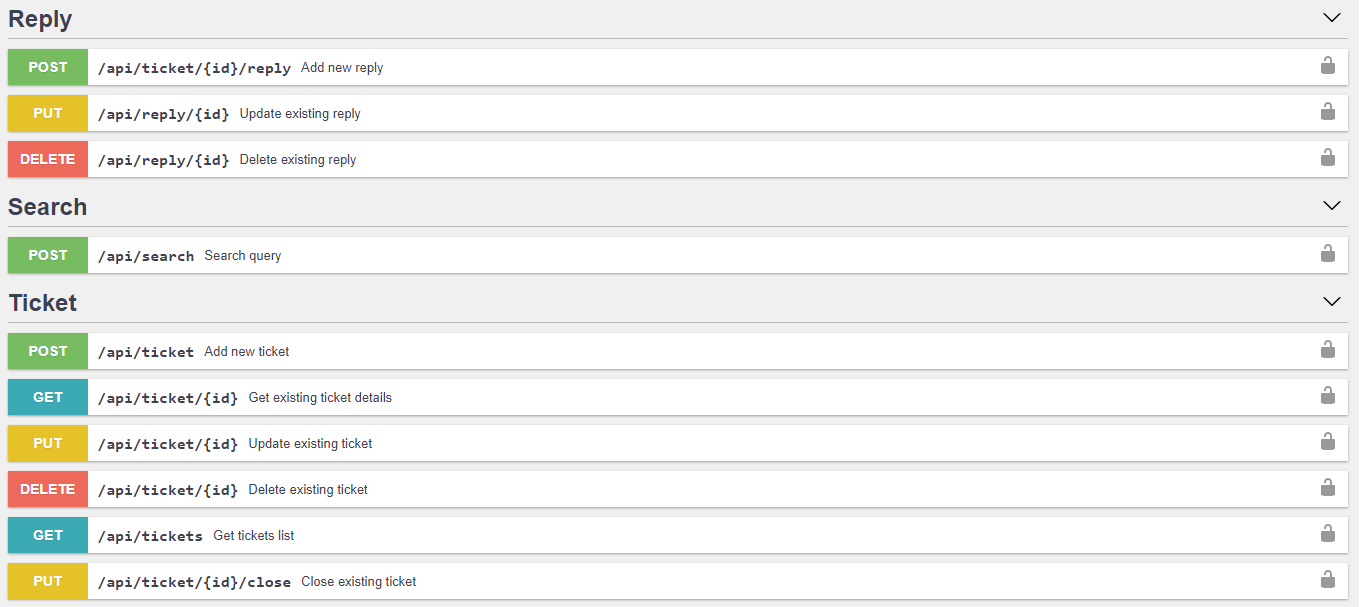Click the lock icon on Delete existing ticket
Viewport: 1360px width, 607px height.
tap(1328, 488)
